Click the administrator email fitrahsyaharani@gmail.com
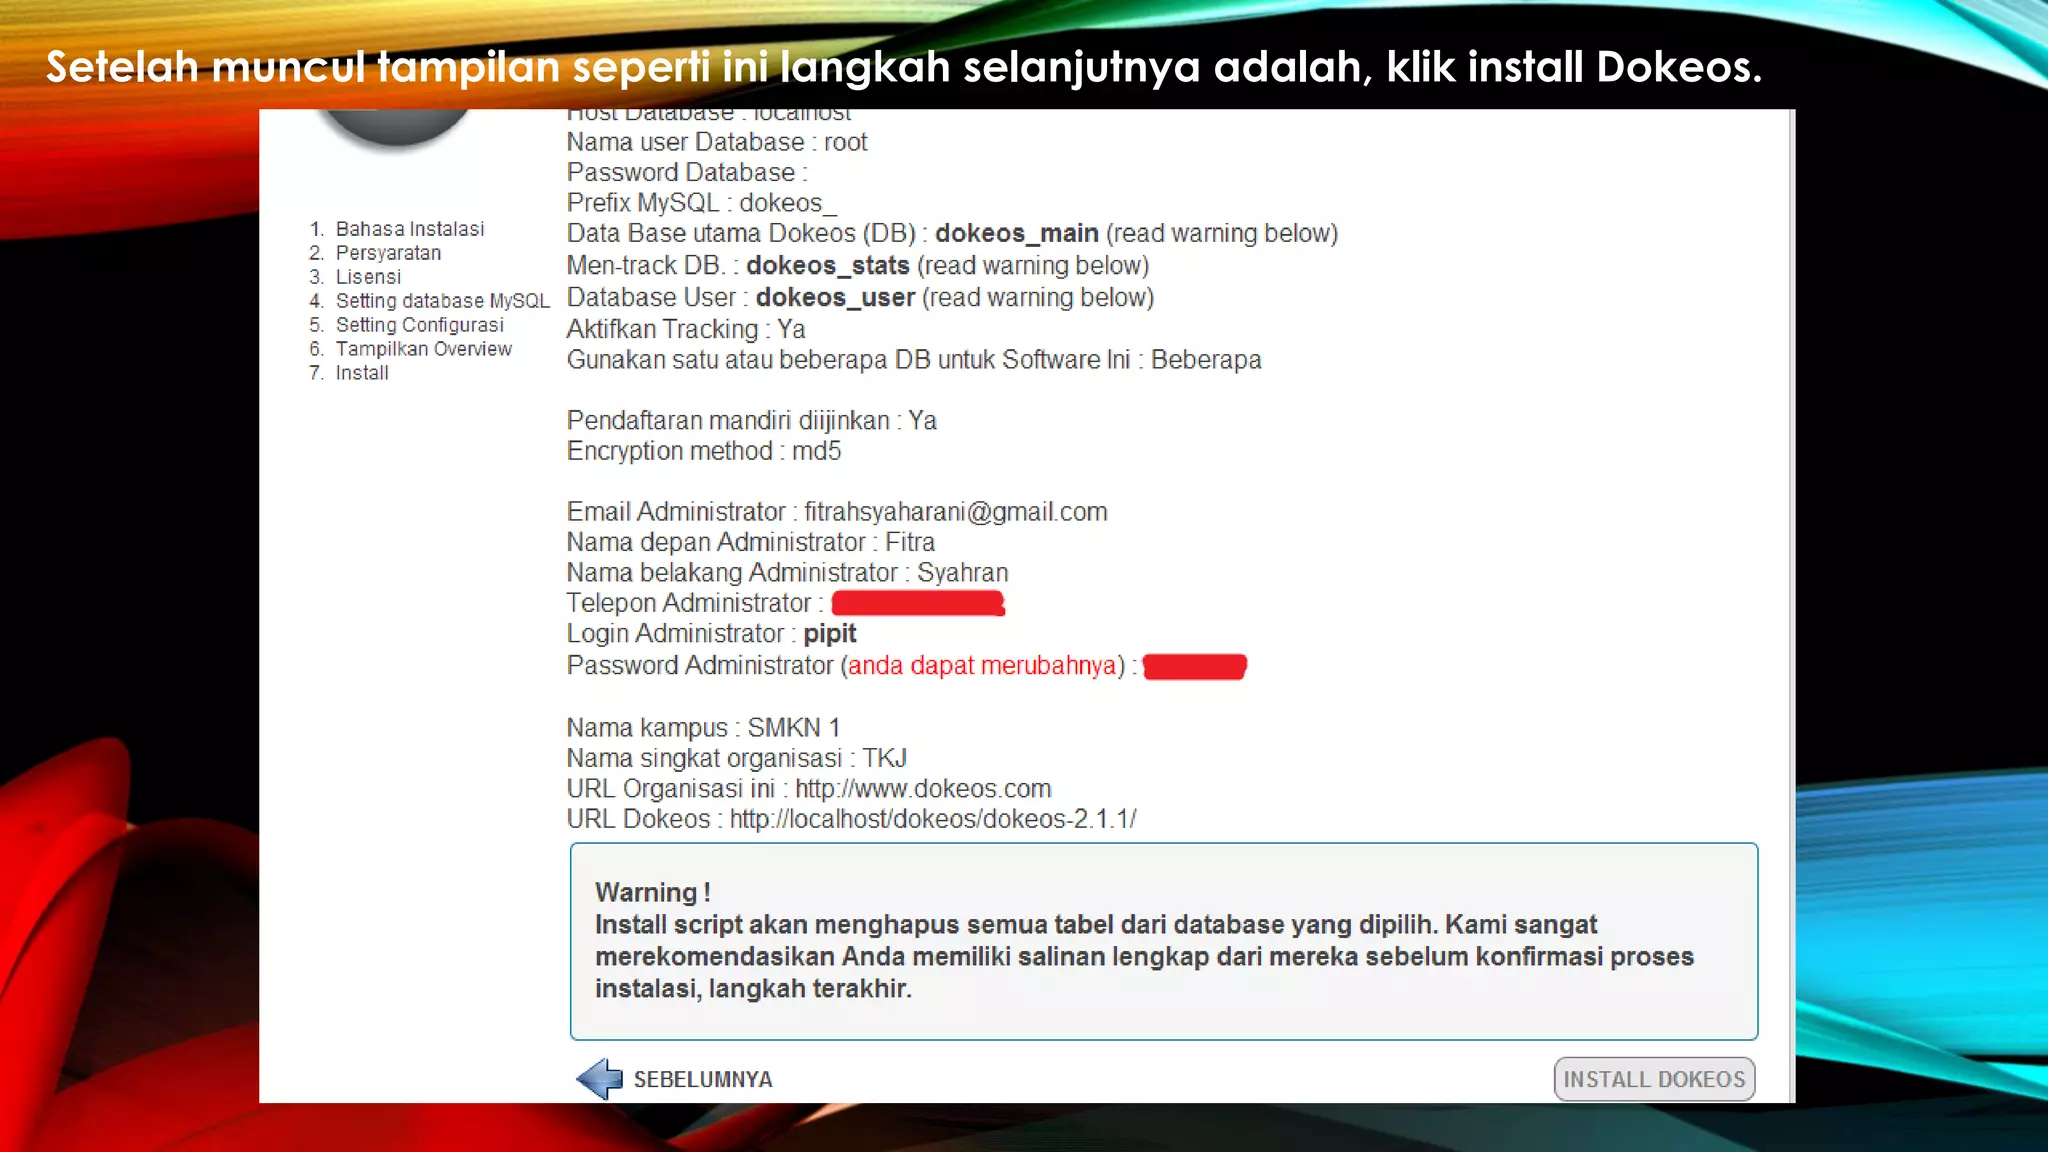The image size is (2048, 1152). 956,512
